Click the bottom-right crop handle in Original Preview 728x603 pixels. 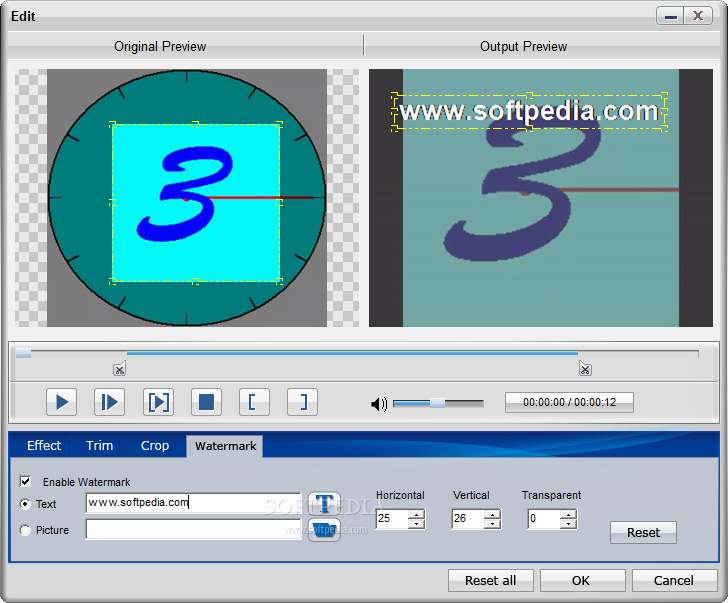click(x=280, y=281)
